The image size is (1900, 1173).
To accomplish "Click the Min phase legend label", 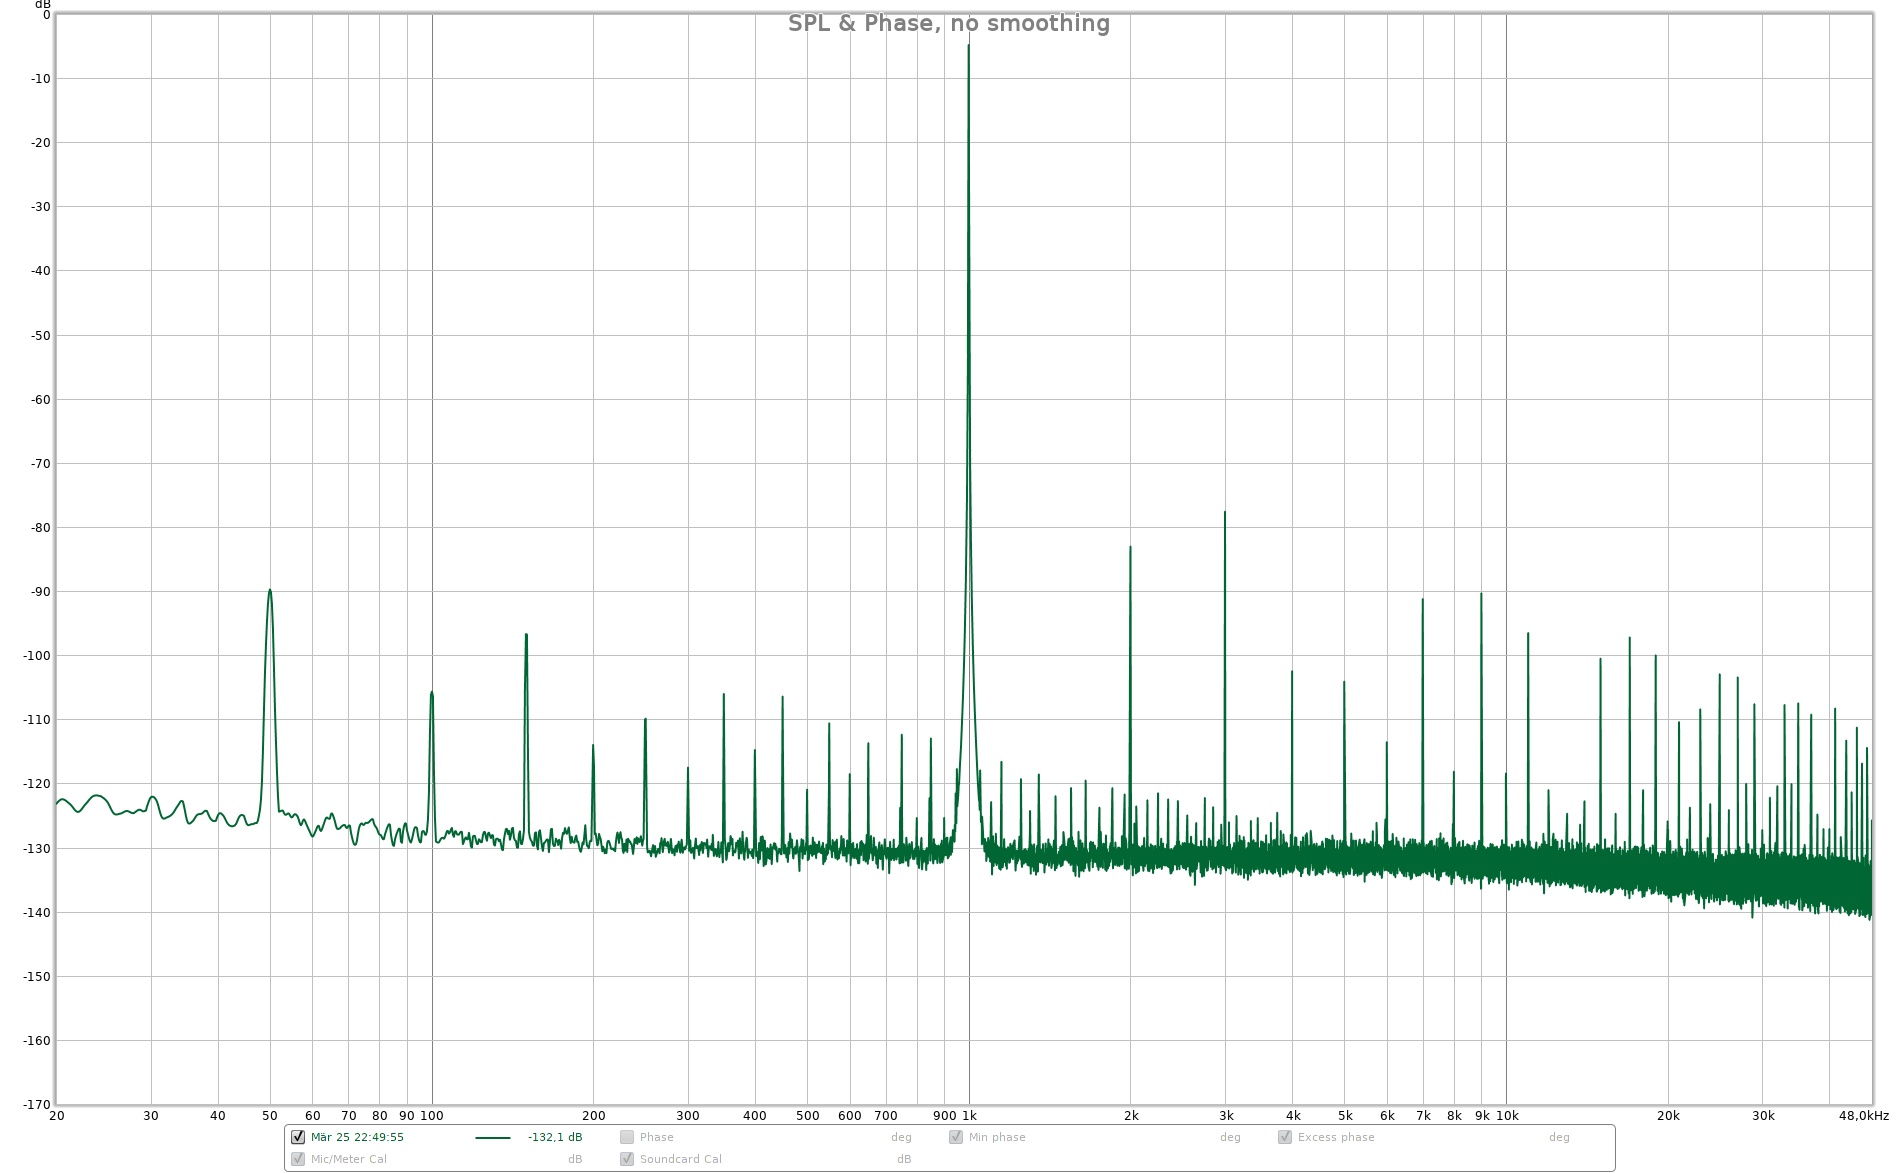I will [x=997, y=1137].
